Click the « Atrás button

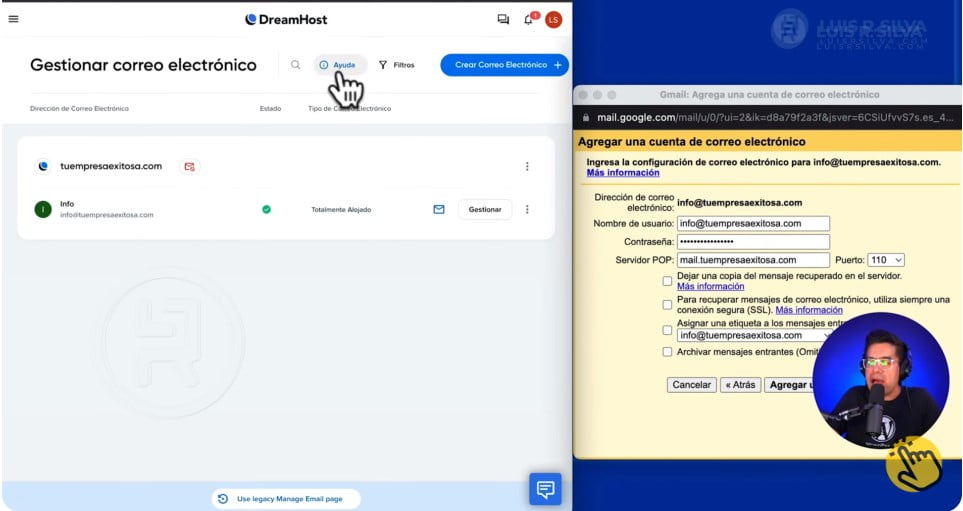coord(740,385)
